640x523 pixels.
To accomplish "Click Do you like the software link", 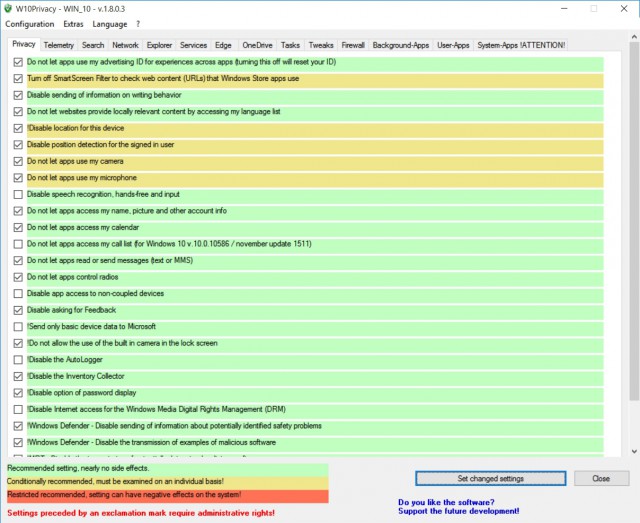I will (x=446, y=502).
